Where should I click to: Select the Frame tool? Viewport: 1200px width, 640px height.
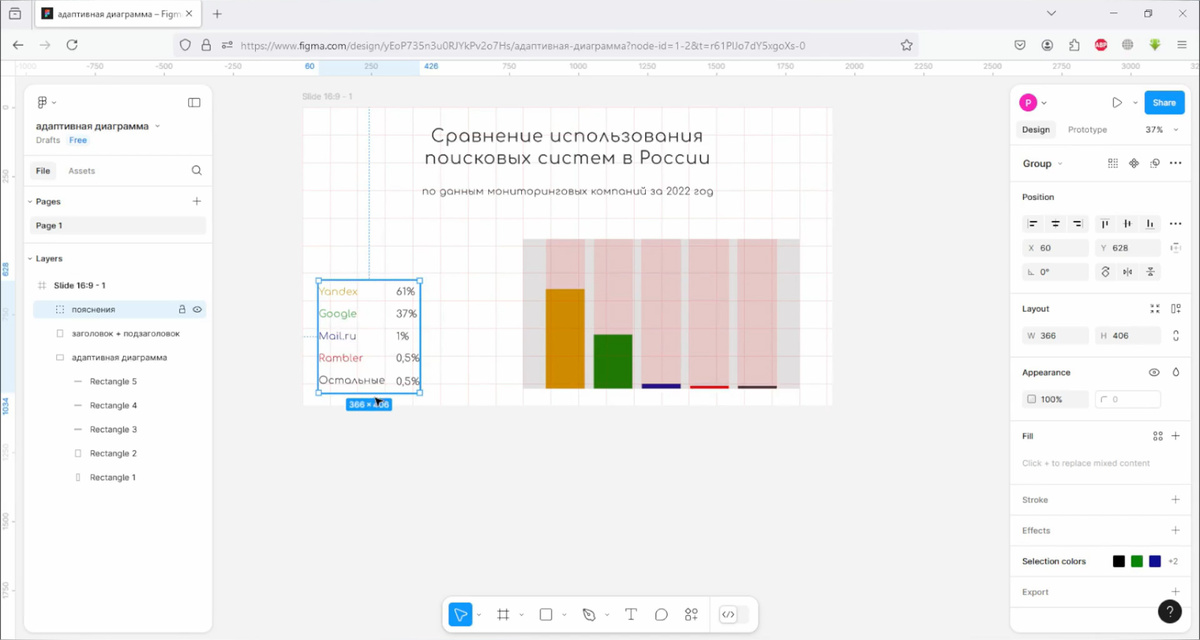pos(504,615)
